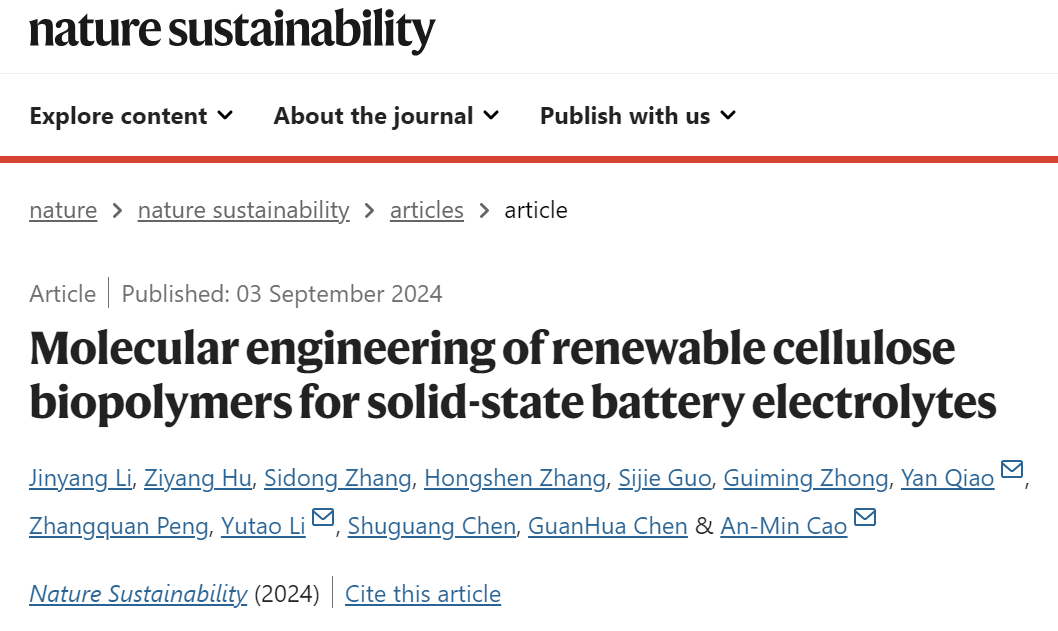Click the email envelope icon next to Yan Qiao
This screenshot has width=1058, height=631.
pyautogui.click(x=1011, y=468)
